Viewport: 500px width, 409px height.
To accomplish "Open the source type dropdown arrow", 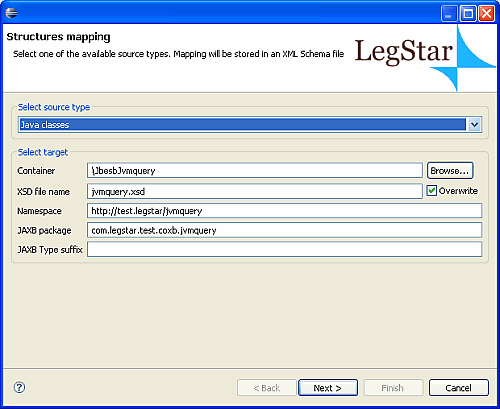I will coord(474,125).
